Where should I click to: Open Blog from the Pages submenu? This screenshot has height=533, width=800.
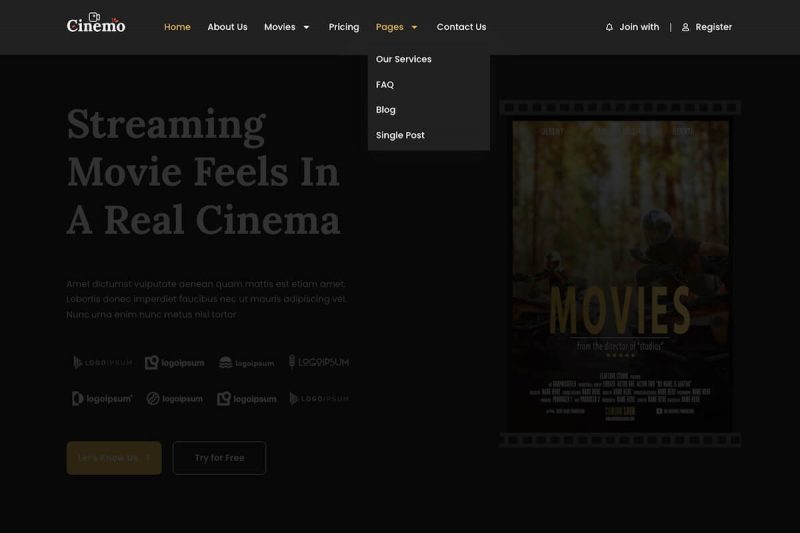[x=386, y=110]
